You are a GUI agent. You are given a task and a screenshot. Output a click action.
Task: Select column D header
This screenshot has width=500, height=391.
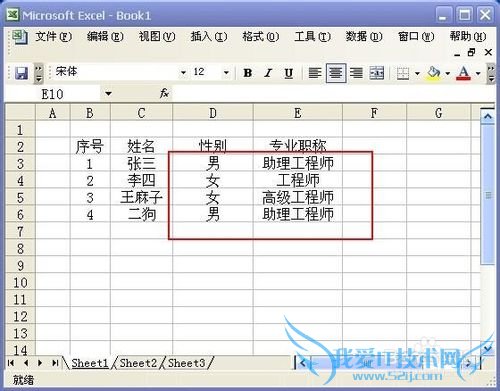213,113
